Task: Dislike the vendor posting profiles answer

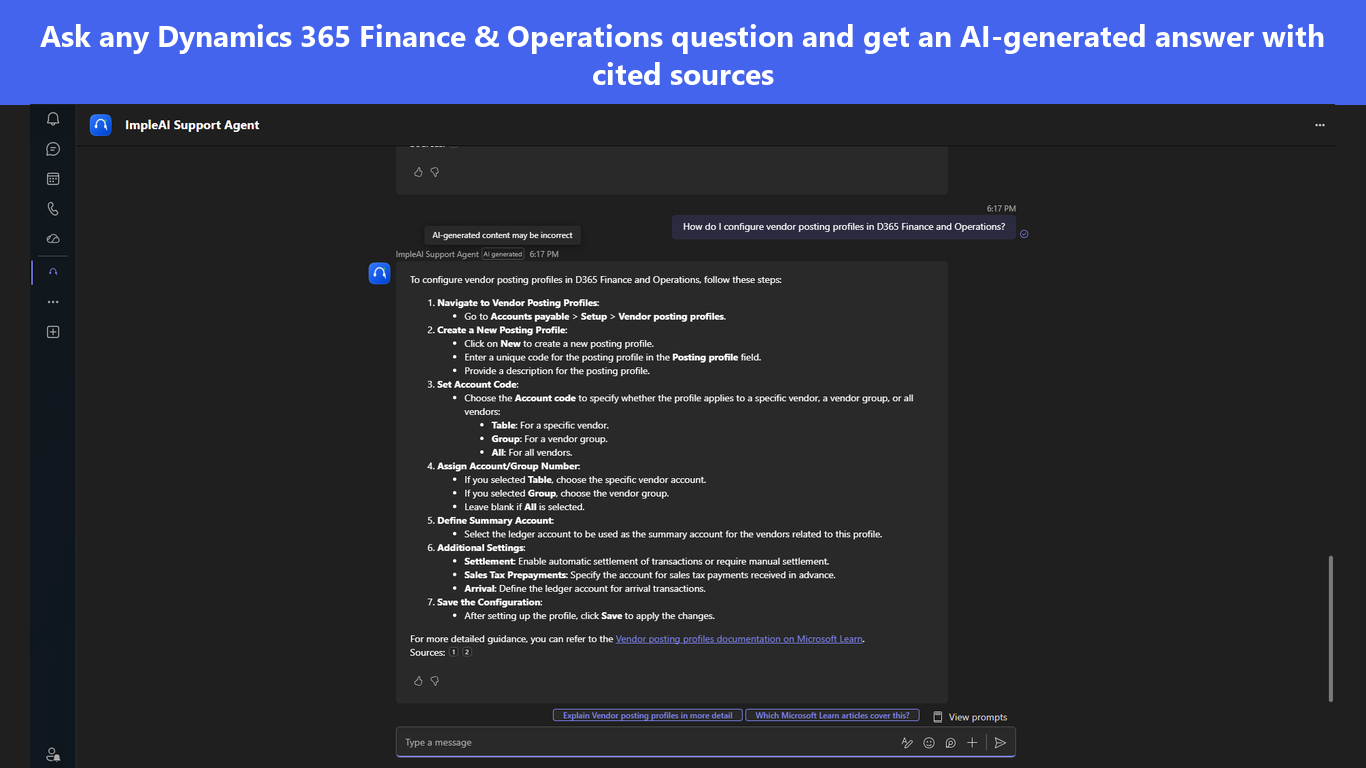Action: click(x=435, y=681)
